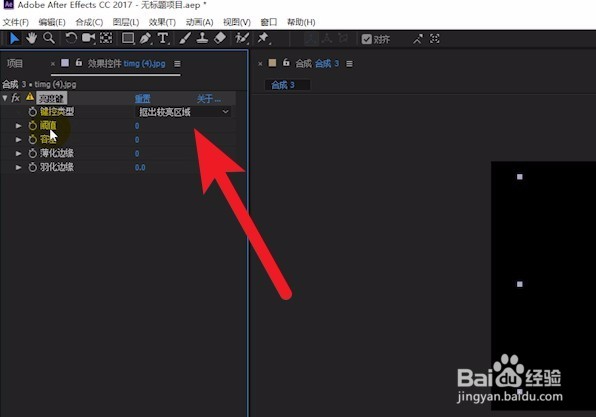The width and height of the screenshot is (596, 417).
Task: Click the lavender label swatch on 效果控件 tab
Action: tap(65, 63)
